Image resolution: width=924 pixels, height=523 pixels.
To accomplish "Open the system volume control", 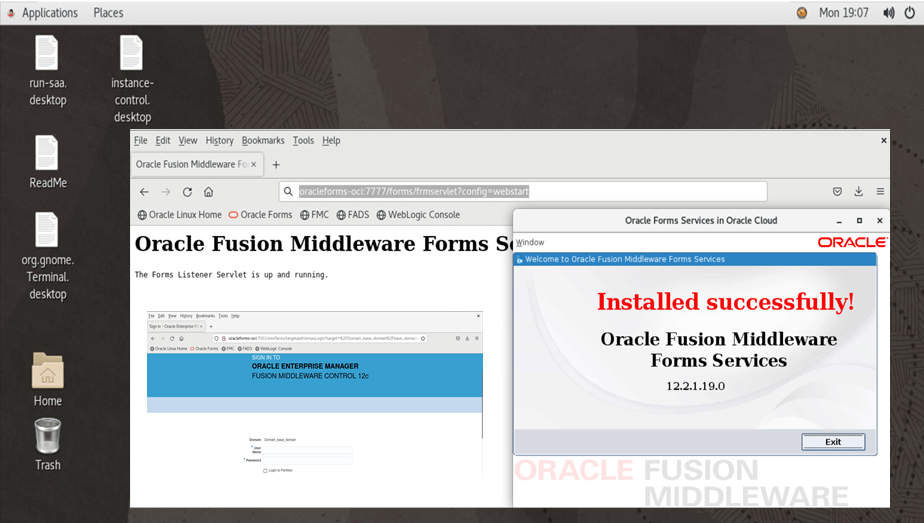I will tap(889, 12).
